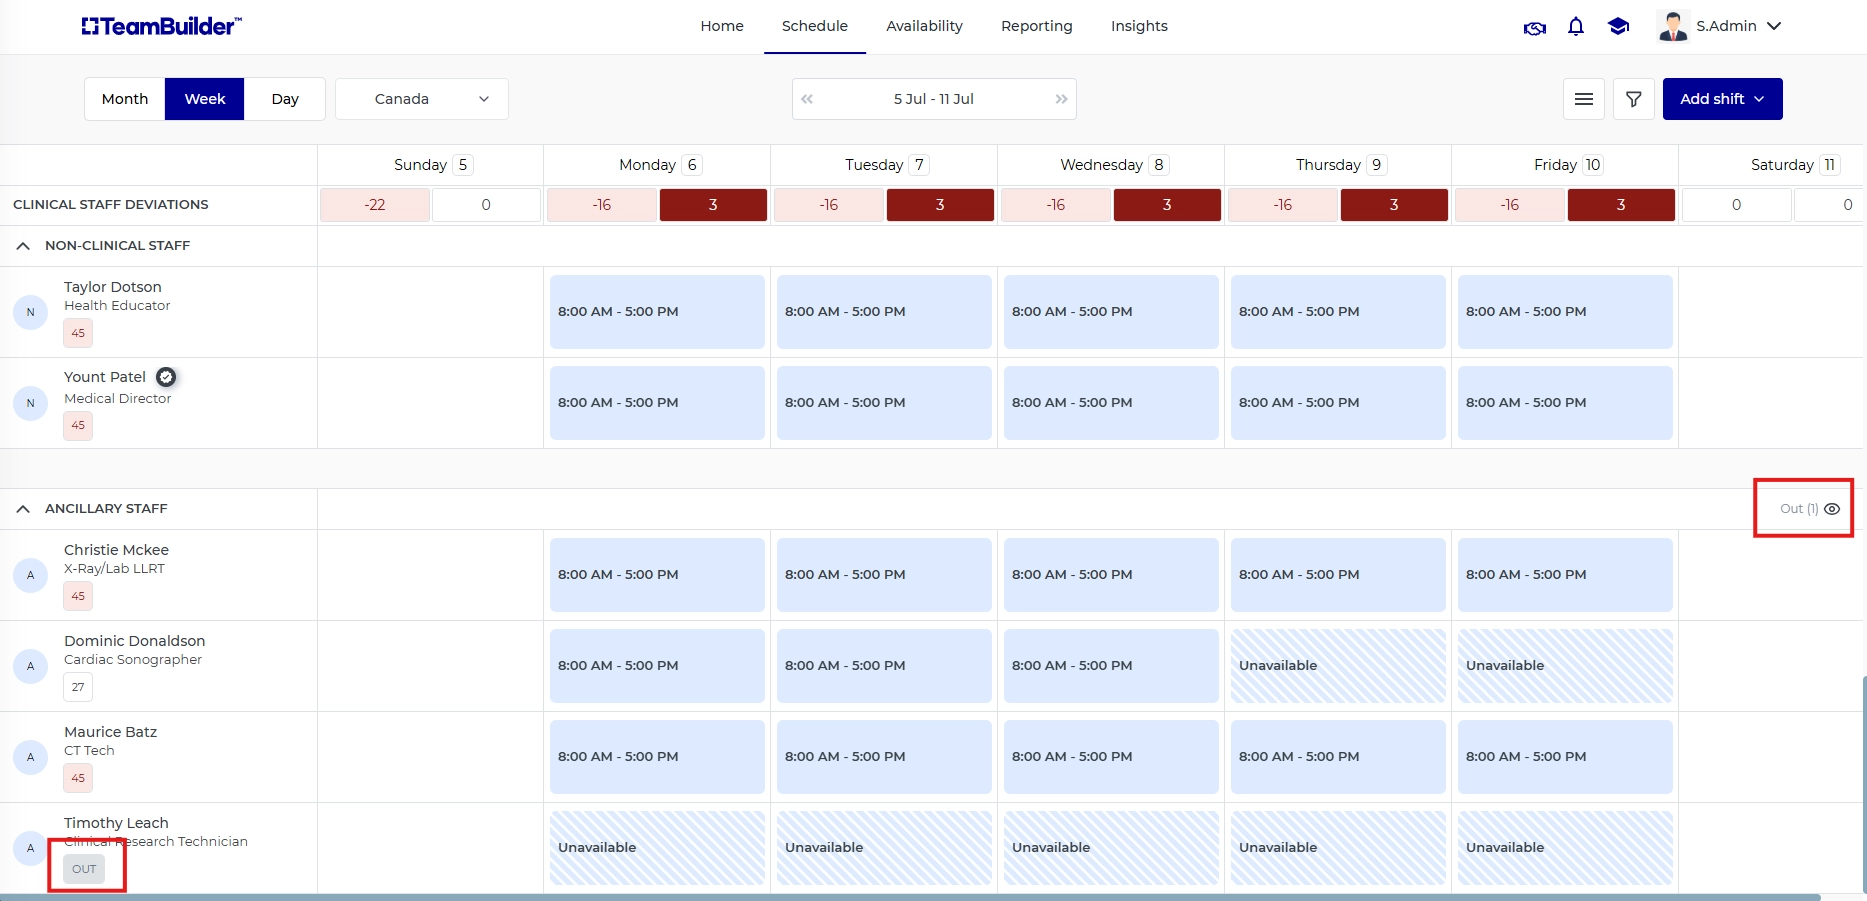Open the Insights tab
Image resolution: width=1867 pixels, height=901 pixels.
[x=1139, y=26]
